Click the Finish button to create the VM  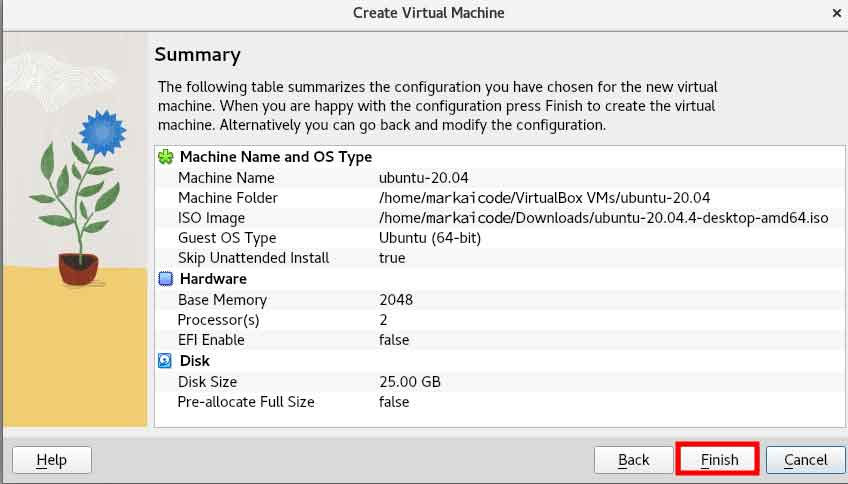coord(717,460)
